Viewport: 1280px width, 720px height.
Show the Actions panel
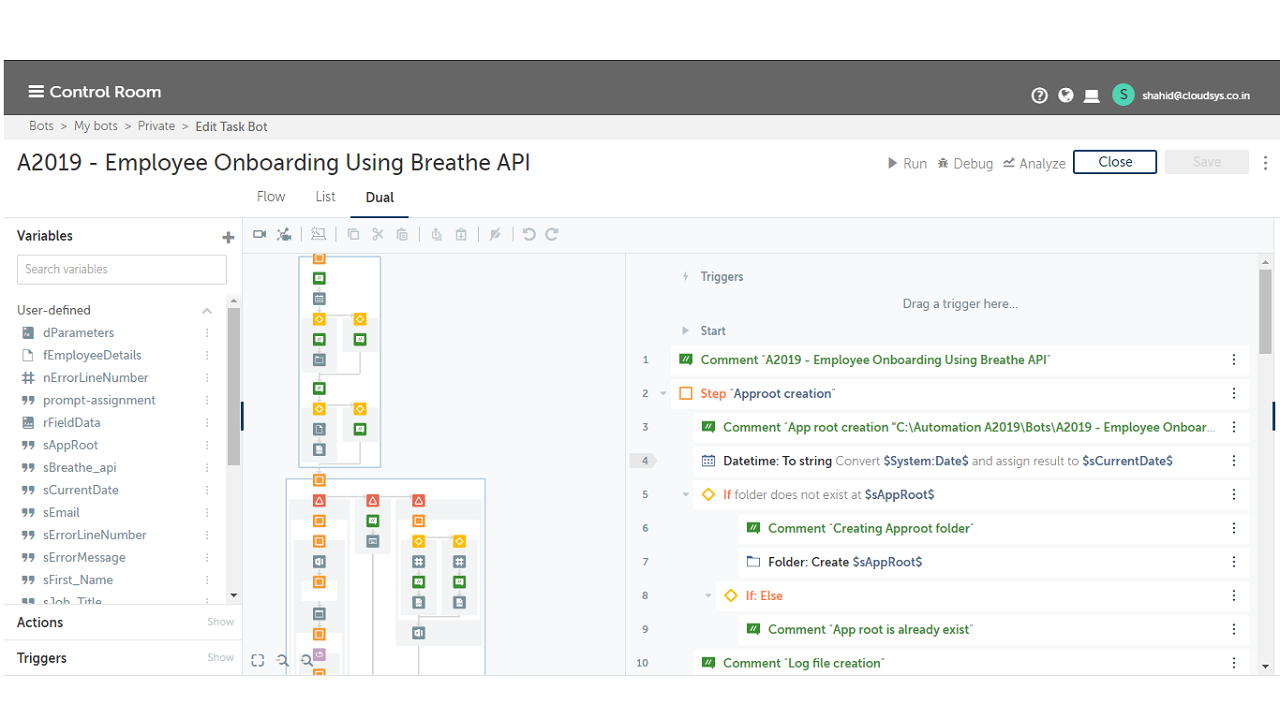(220, 622)
